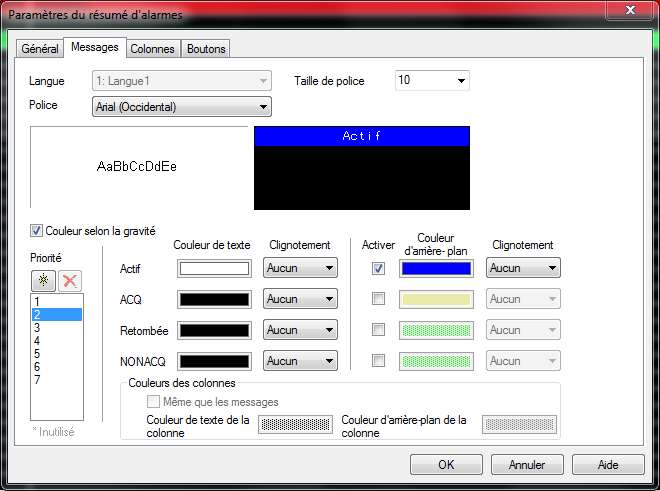Image resolution: width=660 pixels, height=491 pixels.
Task: Open Actif text Clignotement dropdown
Action: coord(300,268)
